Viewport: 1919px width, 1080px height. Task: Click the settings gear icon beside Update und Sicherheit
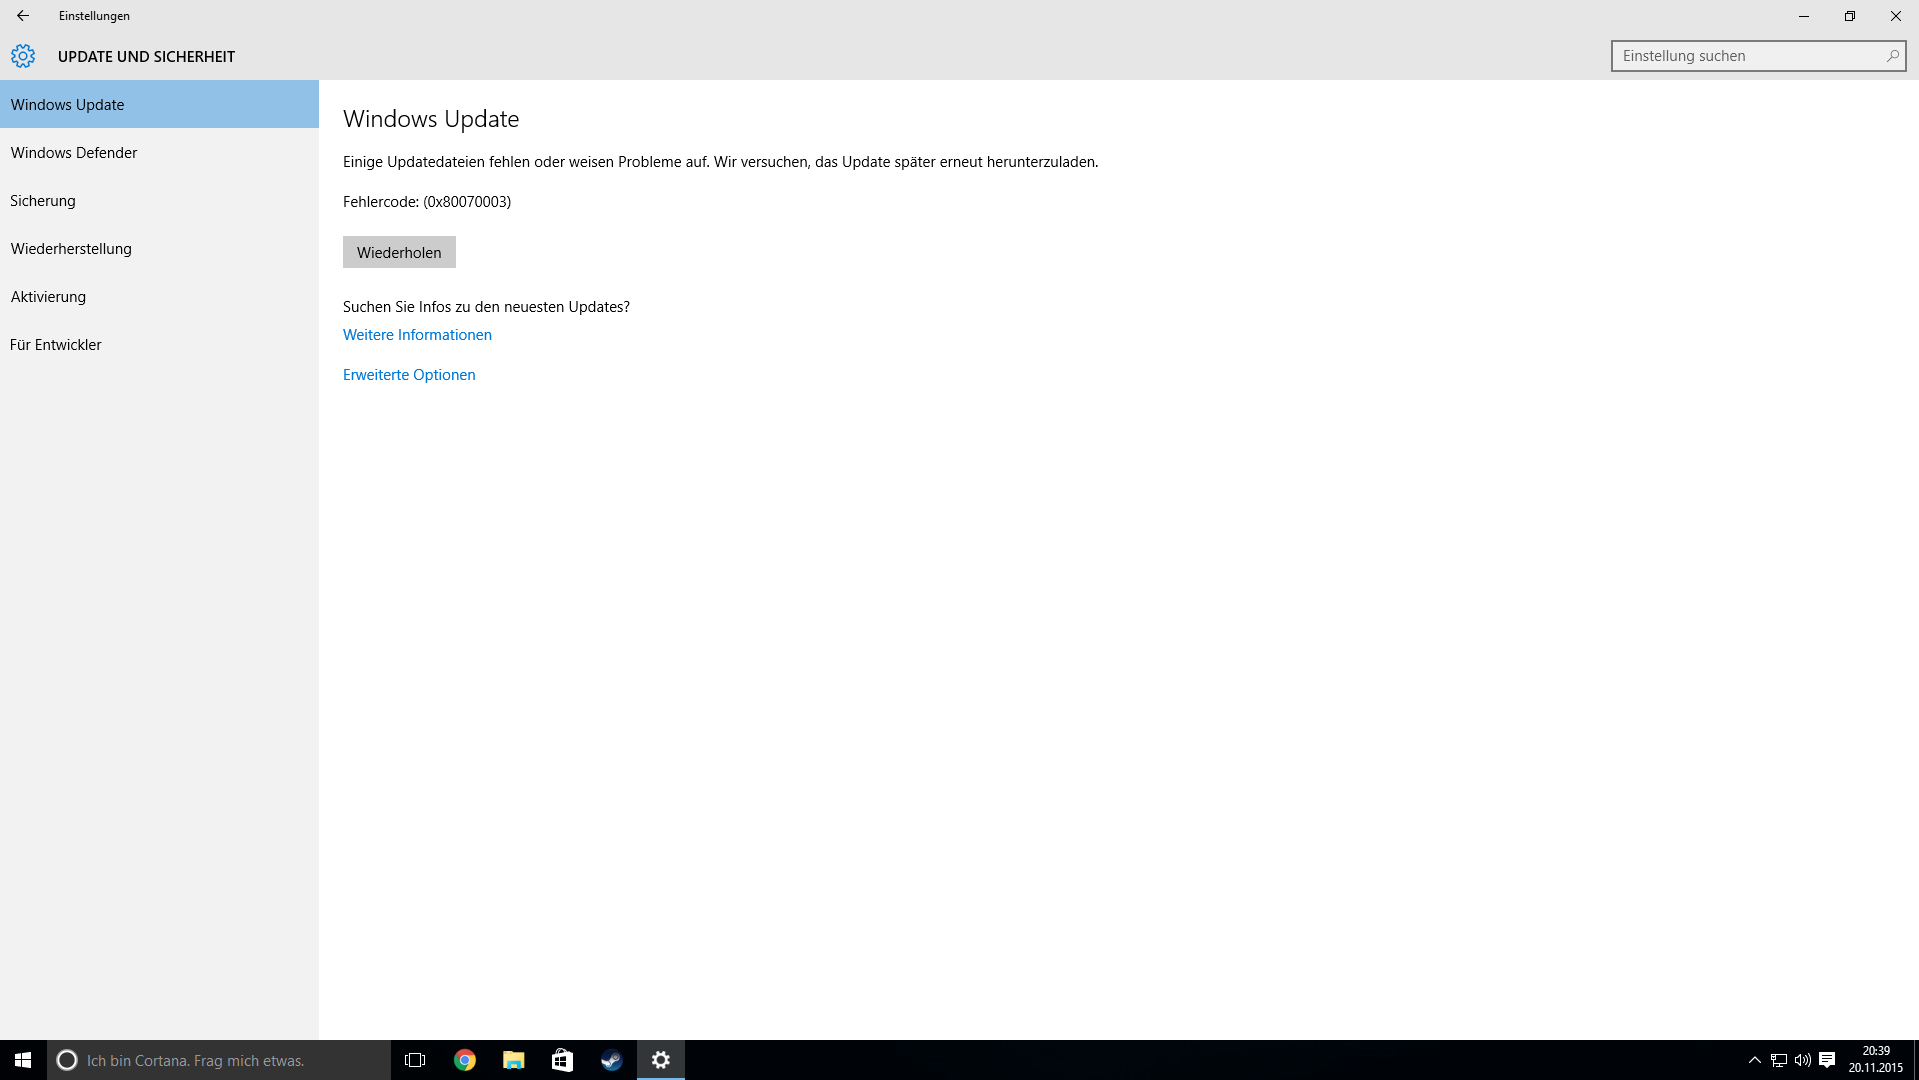[23, 56]
